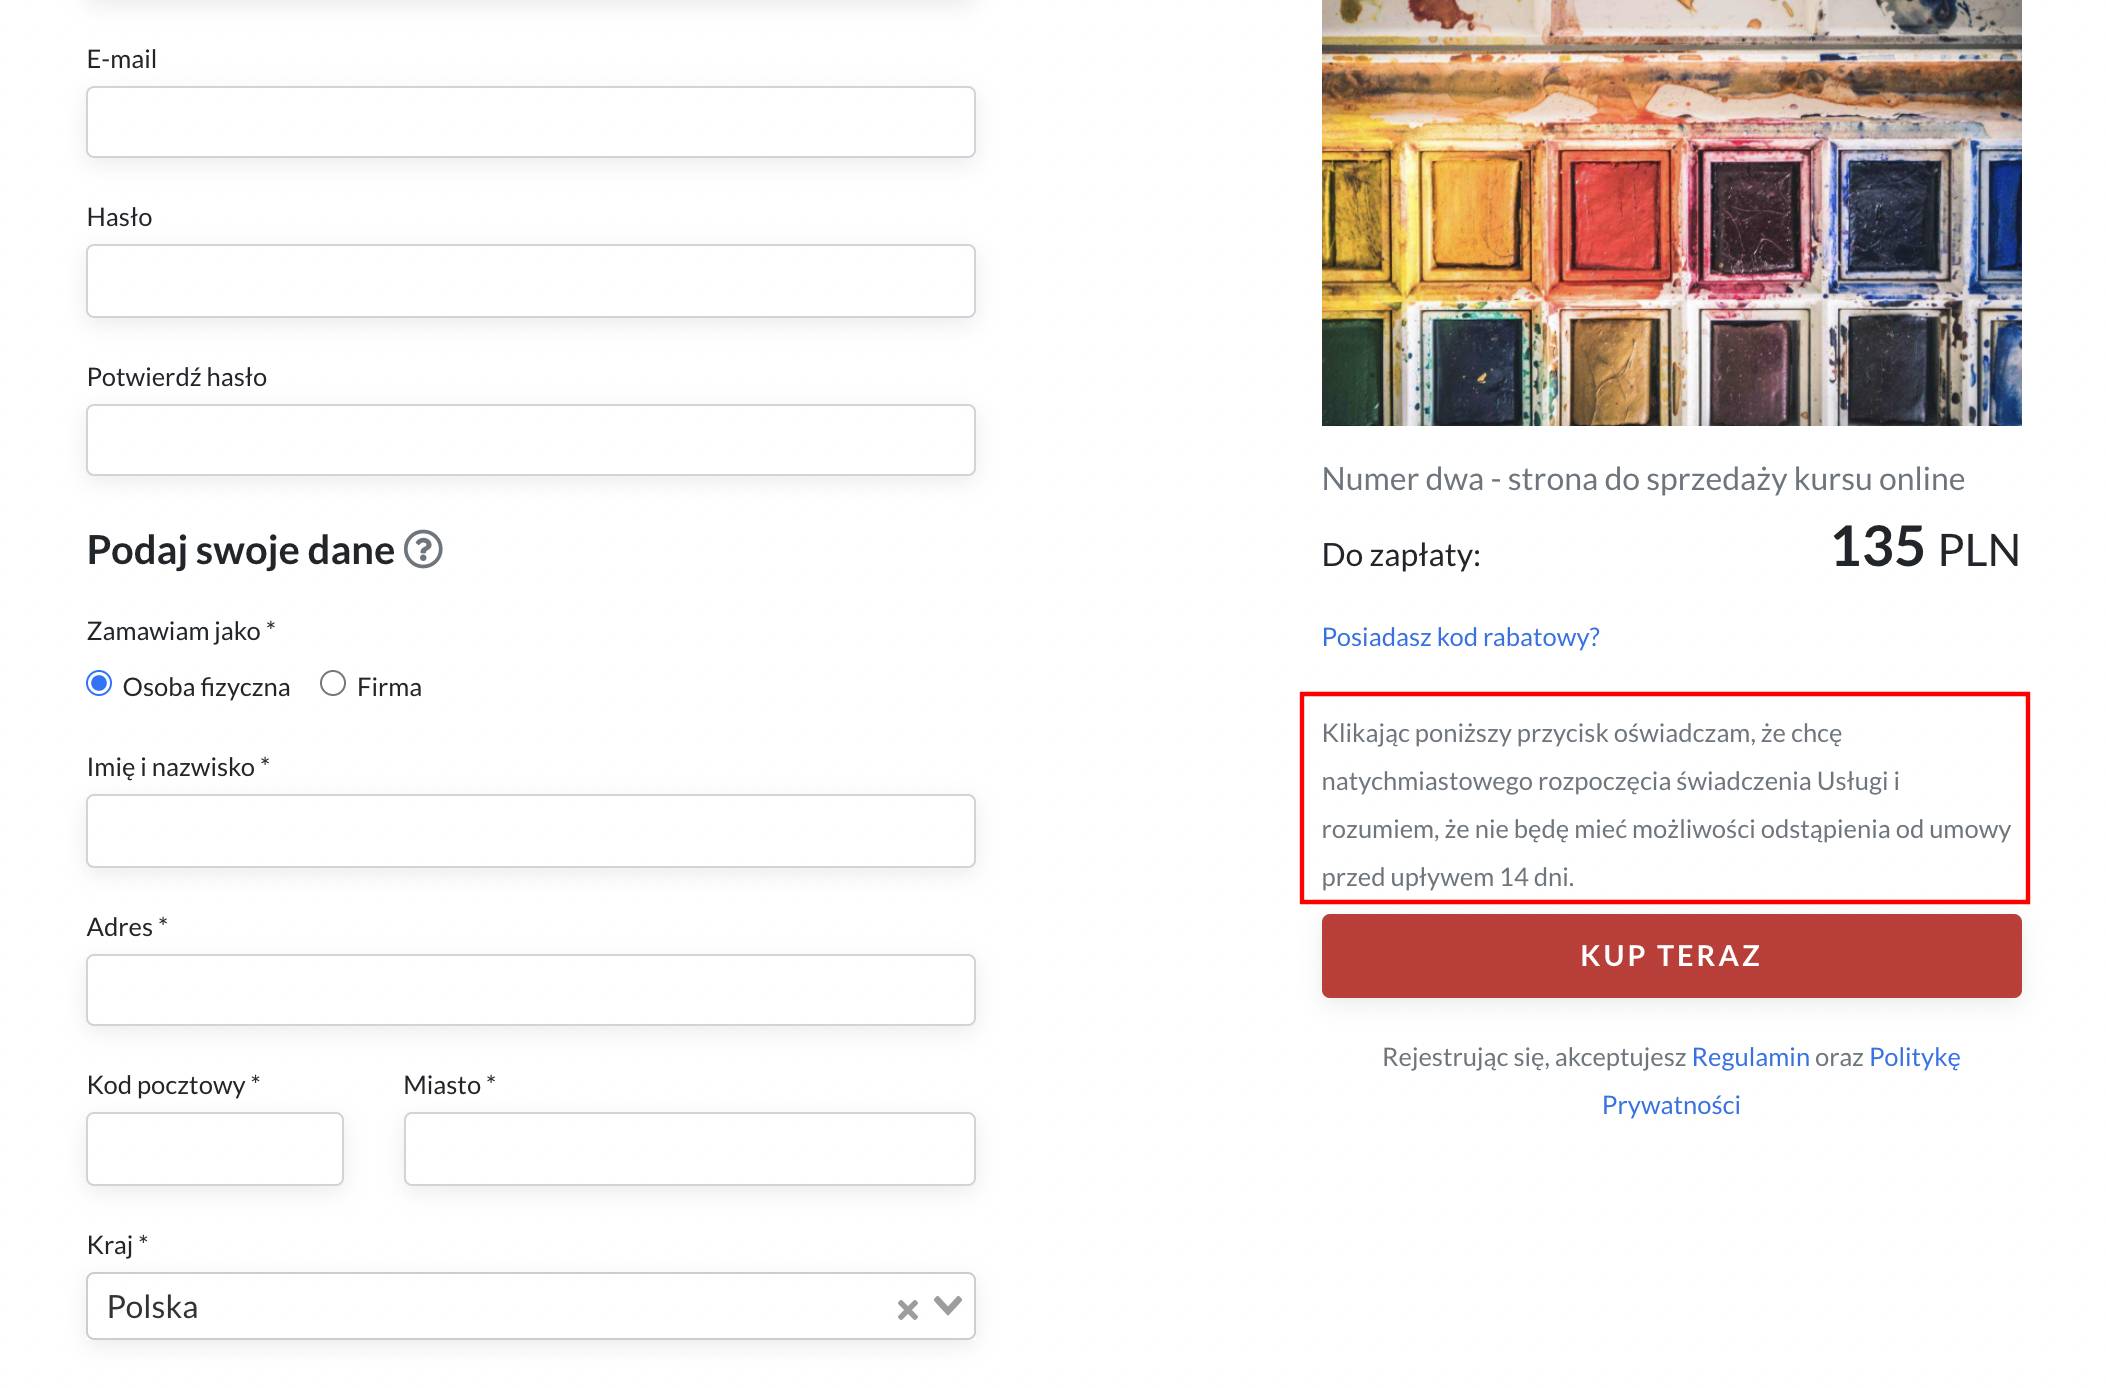The height and width of the screenshot is (1388, 2106).
Task: Click the Podaj swoje dane heading
Action: [241, 550]
